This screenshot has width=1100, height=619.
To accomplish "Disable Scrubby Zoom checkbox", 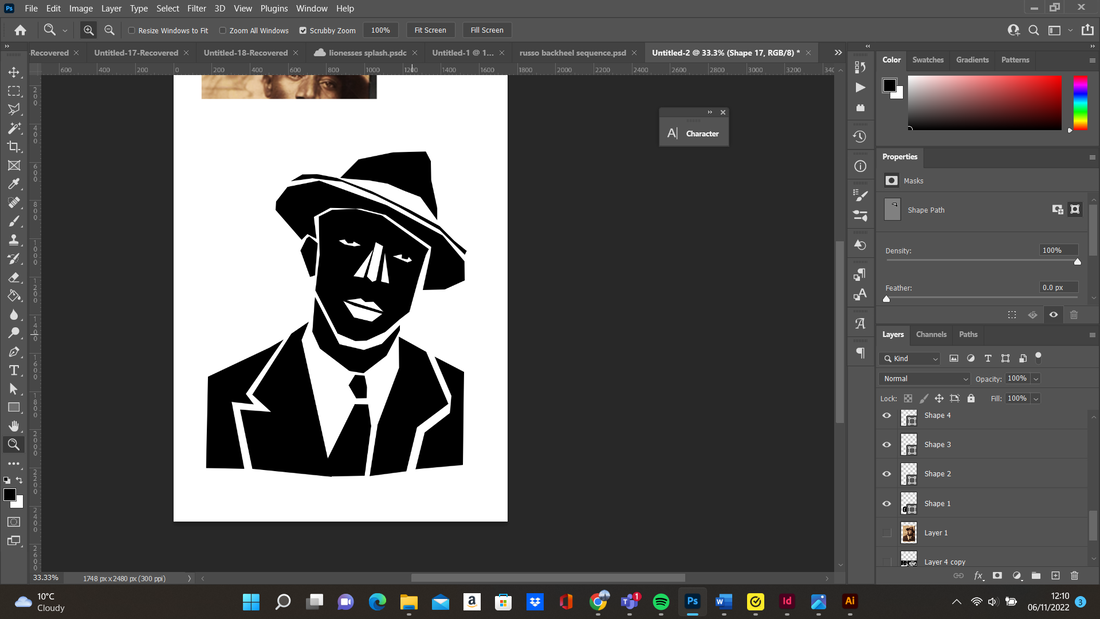I will click(x=303, y=30).
